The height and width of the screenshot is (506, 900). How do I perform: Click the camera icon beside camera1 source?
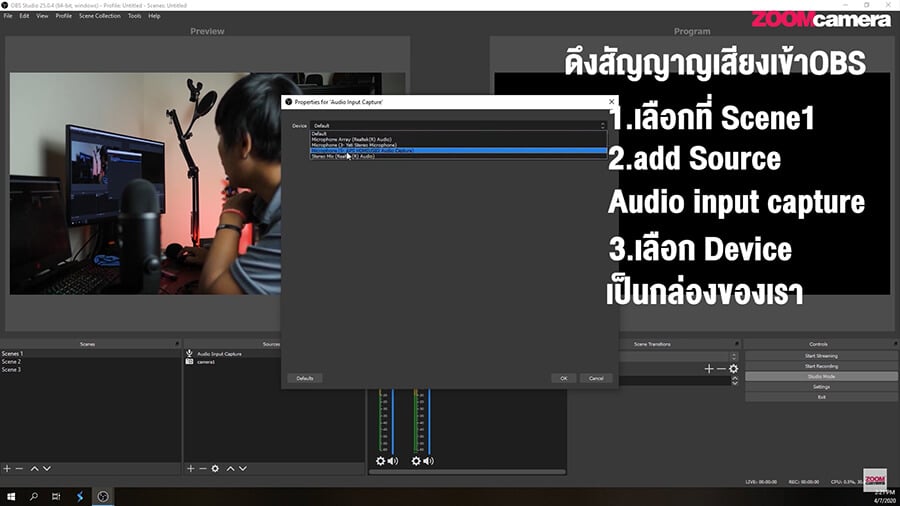189,361
